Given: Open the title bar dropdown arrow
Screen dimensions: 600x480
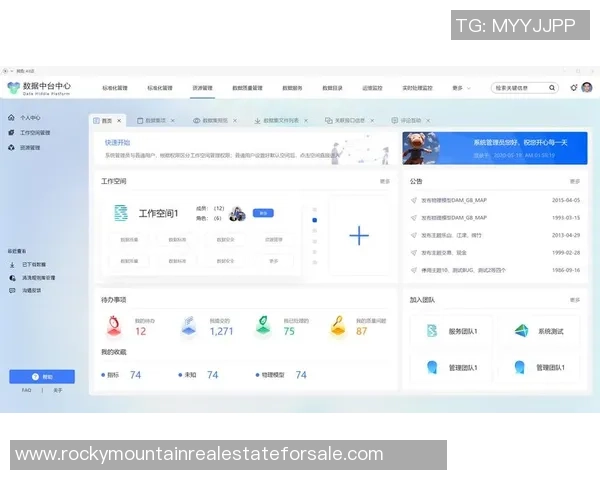Looking at the screenshot, I should [12, 71].
